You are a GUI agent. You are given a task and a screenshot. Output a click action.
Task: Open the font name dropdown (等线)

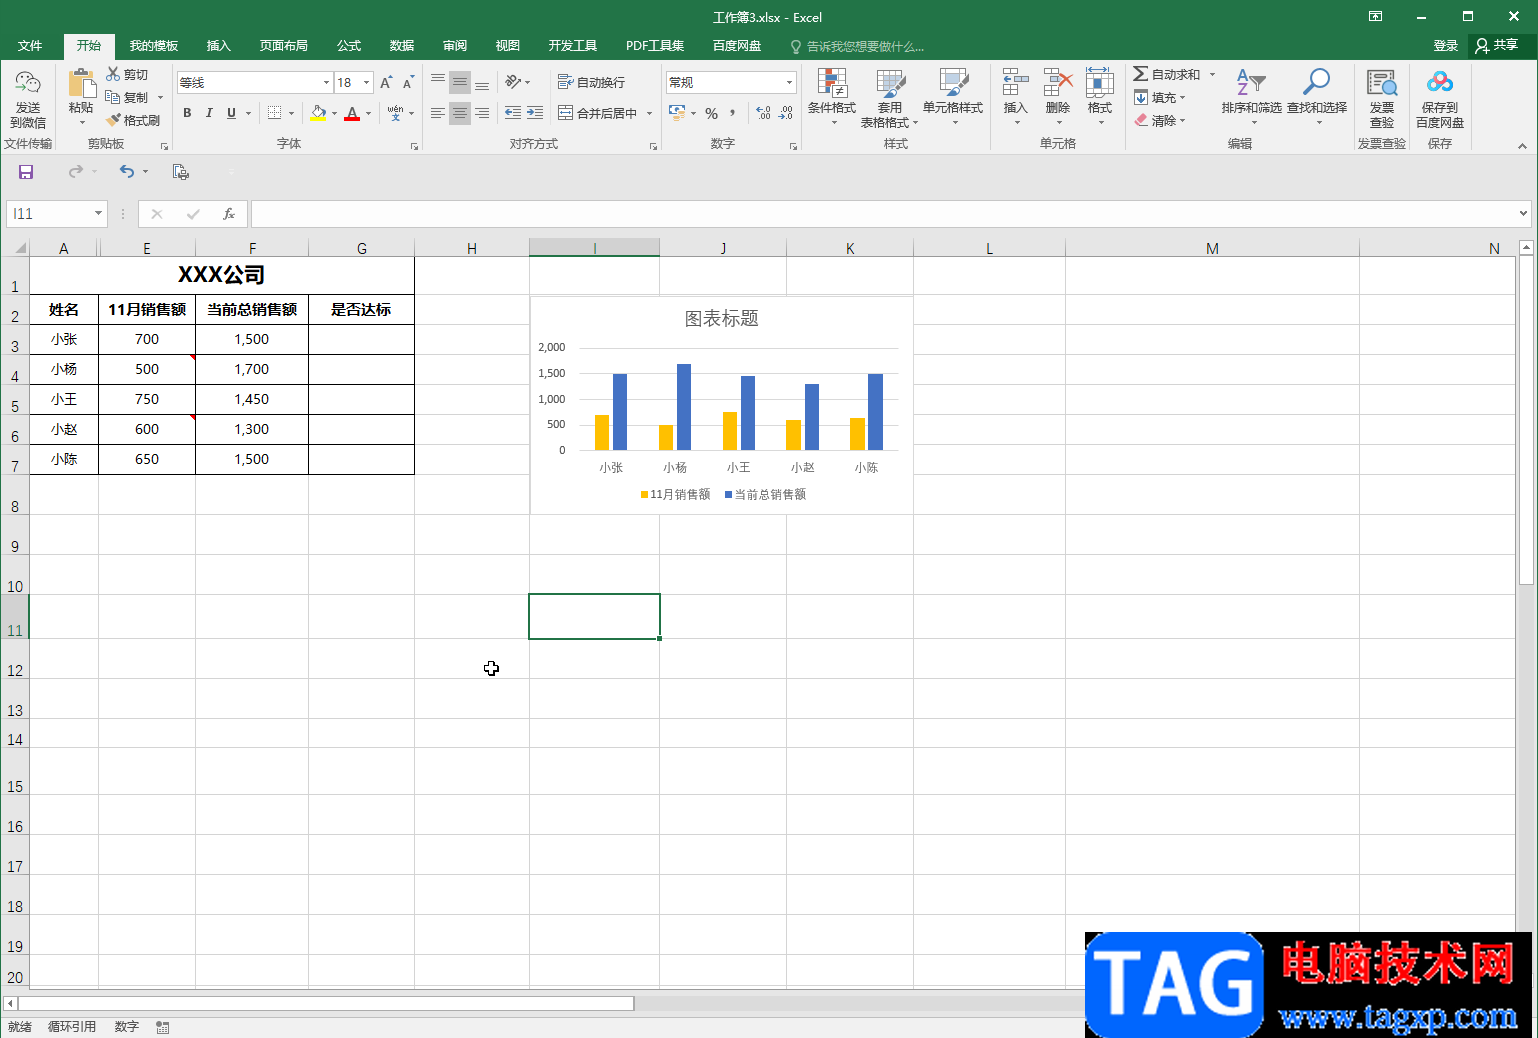tap(326, 83)
